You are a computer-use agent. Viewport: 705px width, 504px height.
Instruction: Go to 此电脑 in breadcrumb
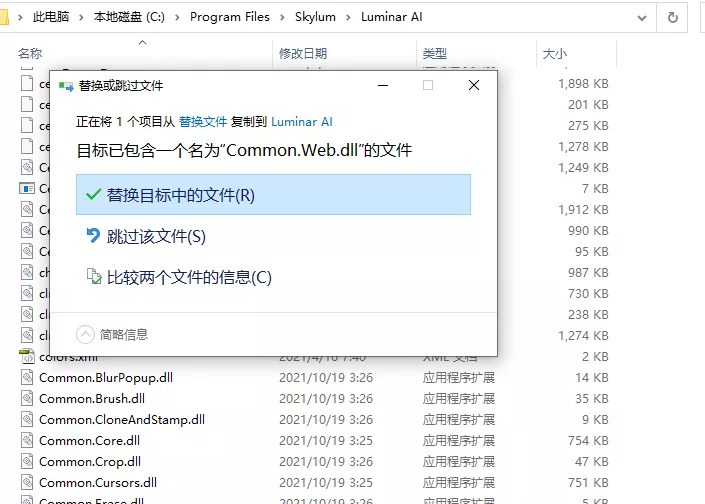tap(51, 17)
